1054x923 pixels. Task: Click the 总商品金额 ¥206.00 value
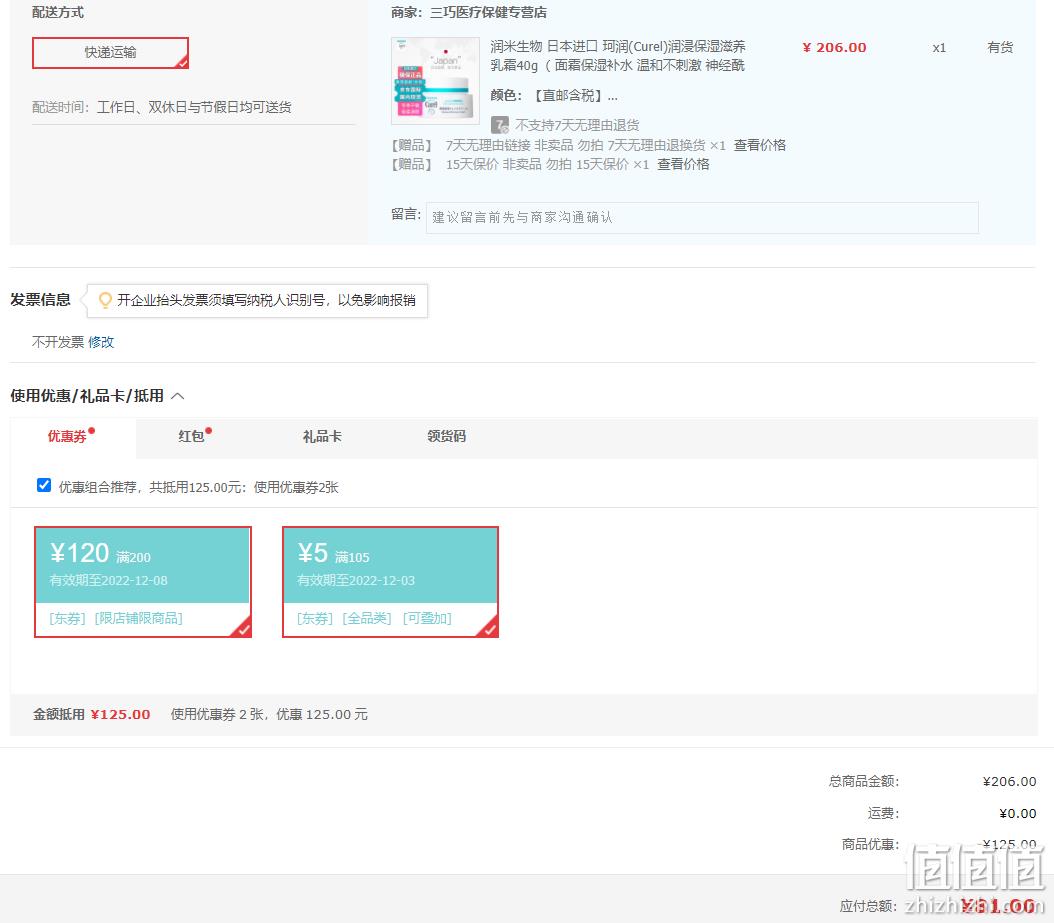[x=1009, y=781]
